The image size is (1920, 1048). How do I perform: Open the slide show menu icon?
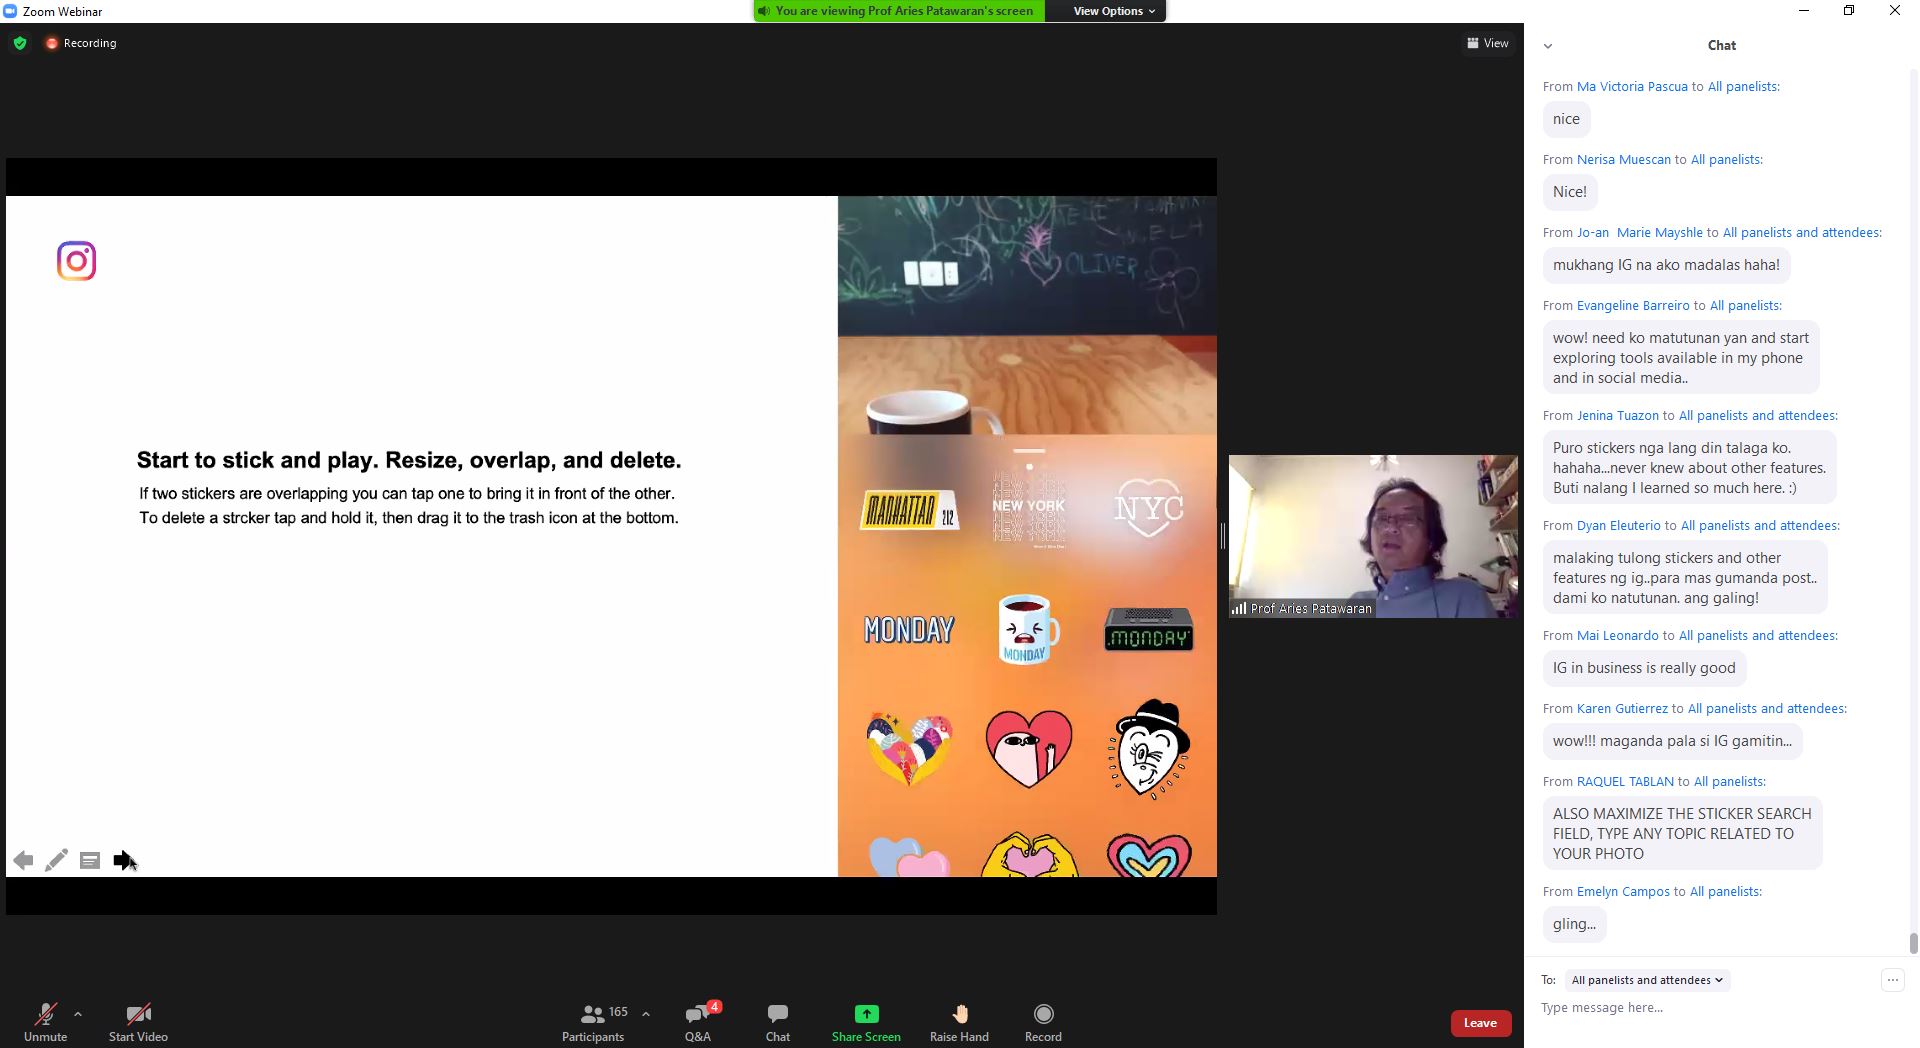coord(90,860)
